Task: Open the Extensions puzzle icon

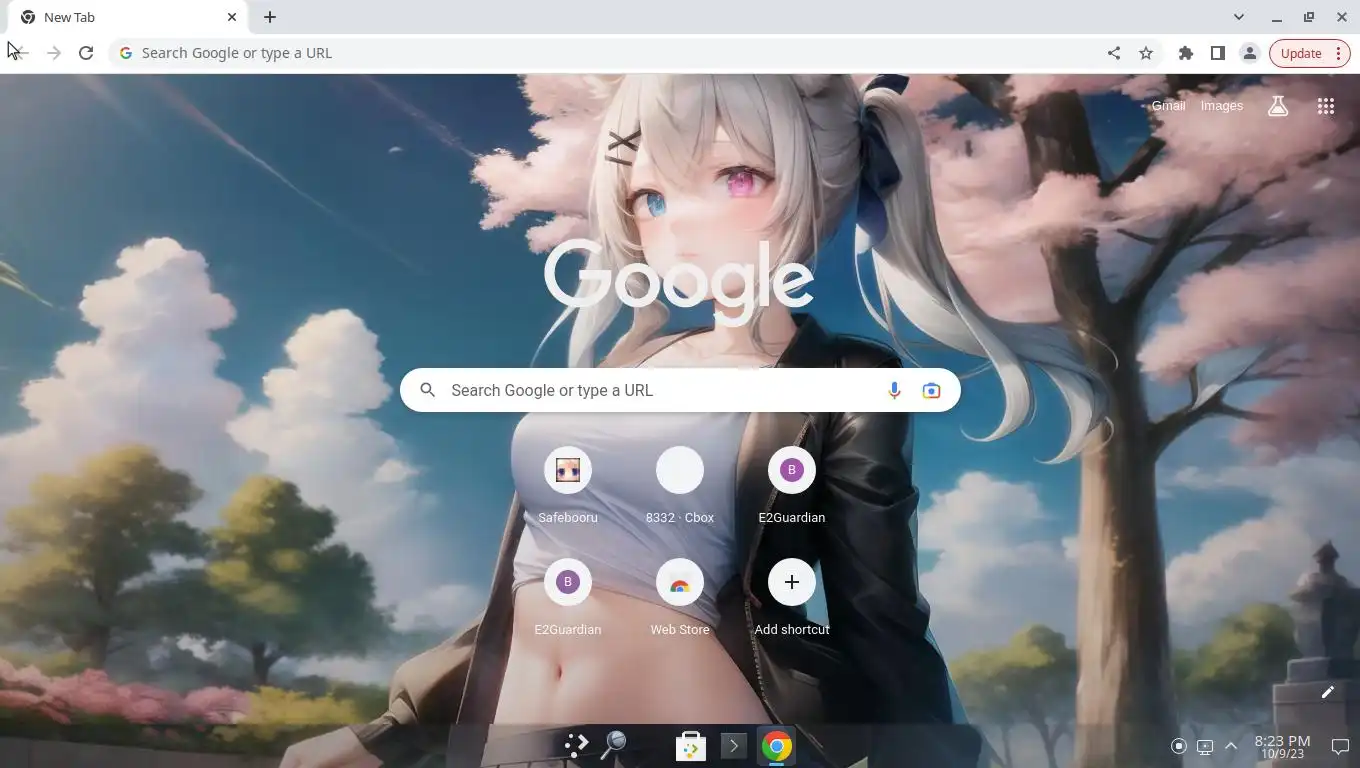Action: (x=1186, y=53)
